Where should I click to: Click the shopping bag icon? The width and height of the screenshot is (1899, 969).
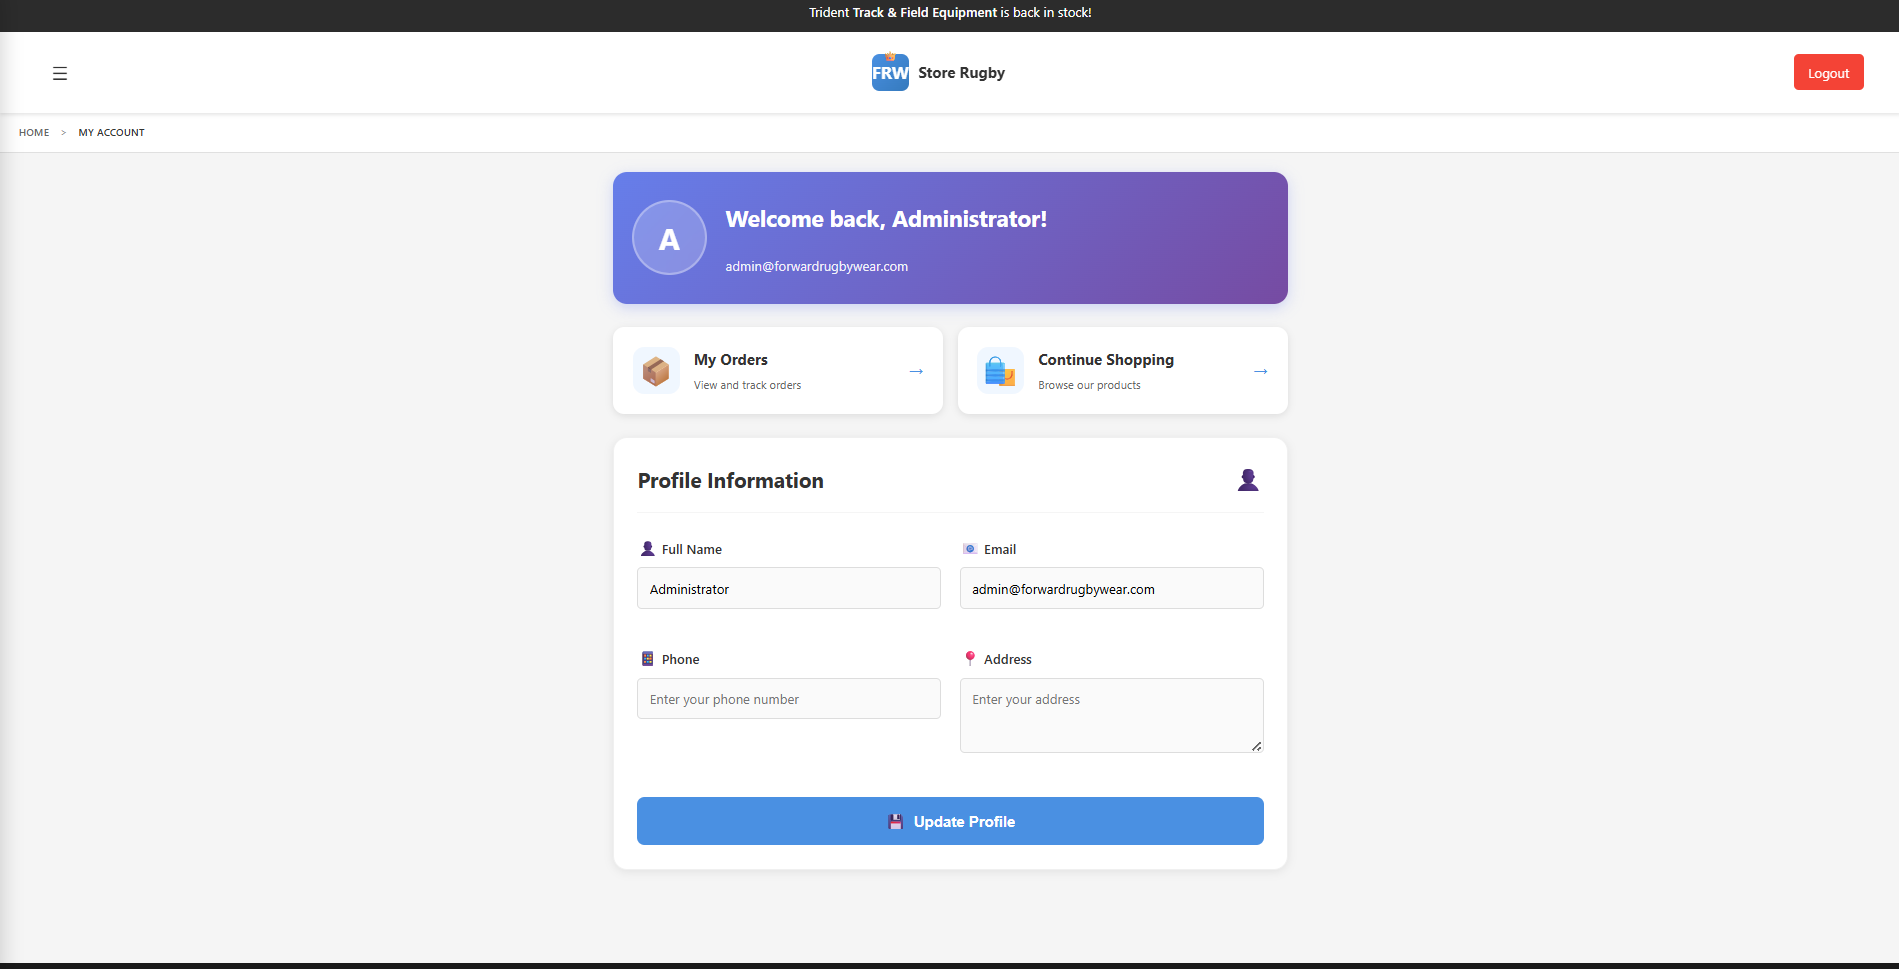click(1000, 371)
